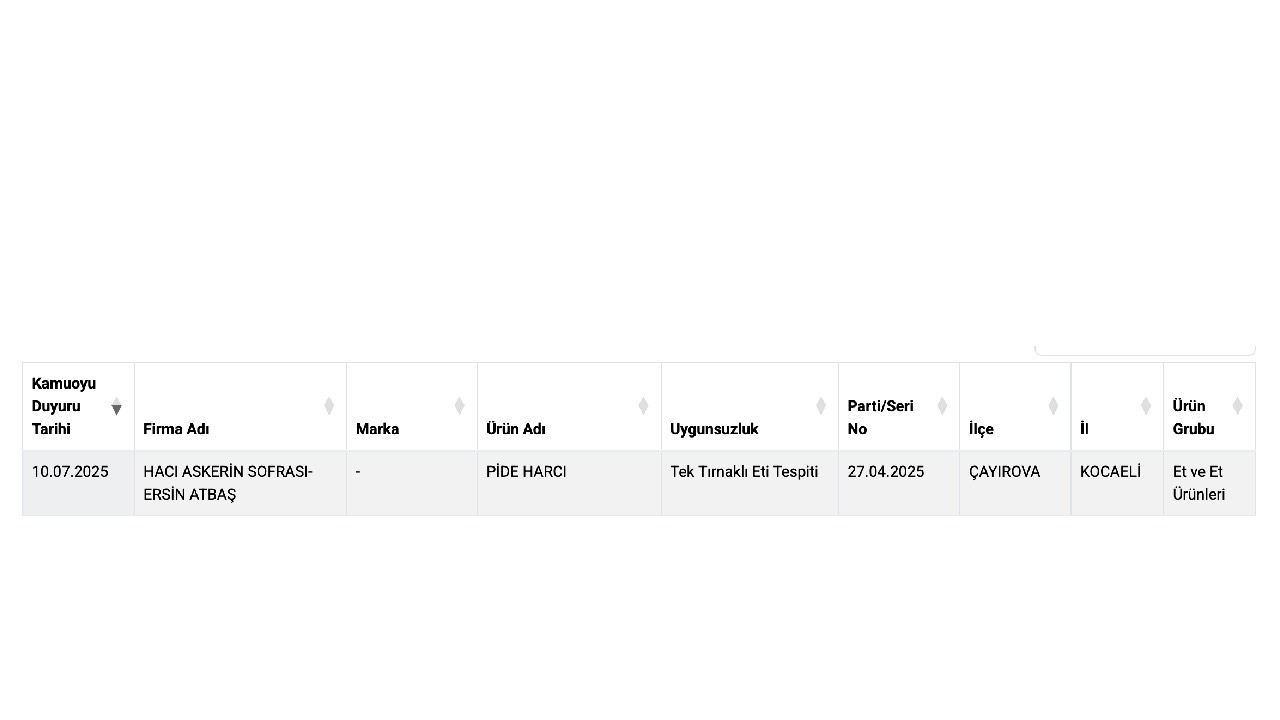This screenshot has height=720, width=1280.
Task: Select the Uygunsuzluk header text
Action: click(x=714, y=429)
